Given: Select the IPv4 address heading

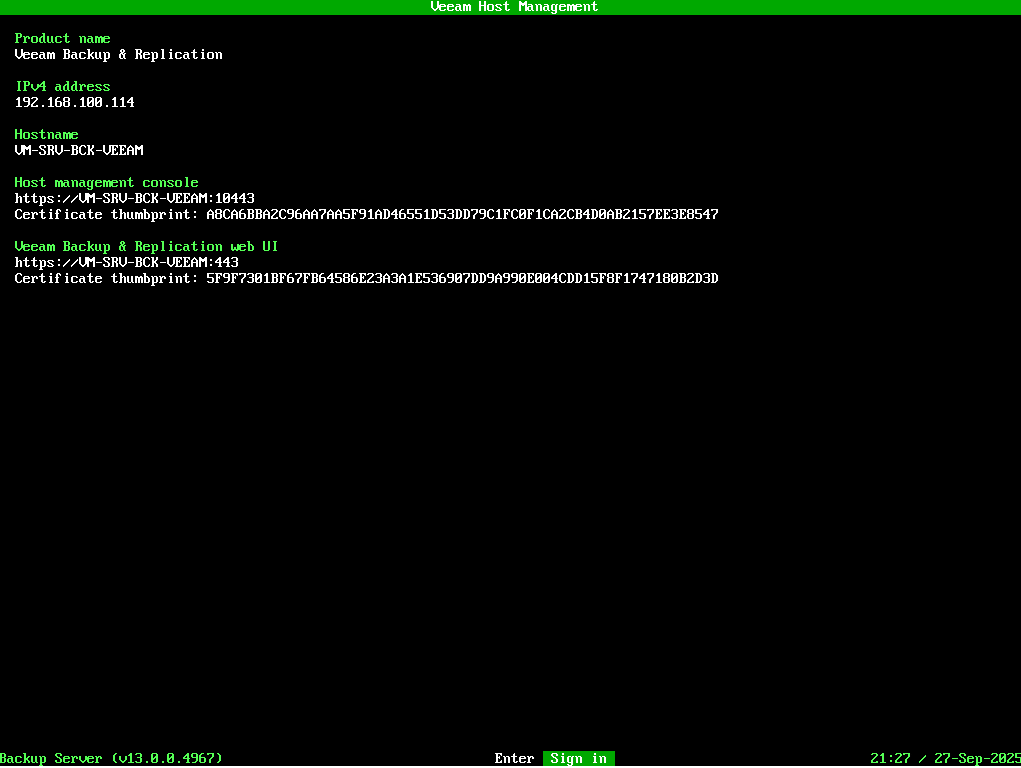Looking at the screenshot, I should (62, 87).
